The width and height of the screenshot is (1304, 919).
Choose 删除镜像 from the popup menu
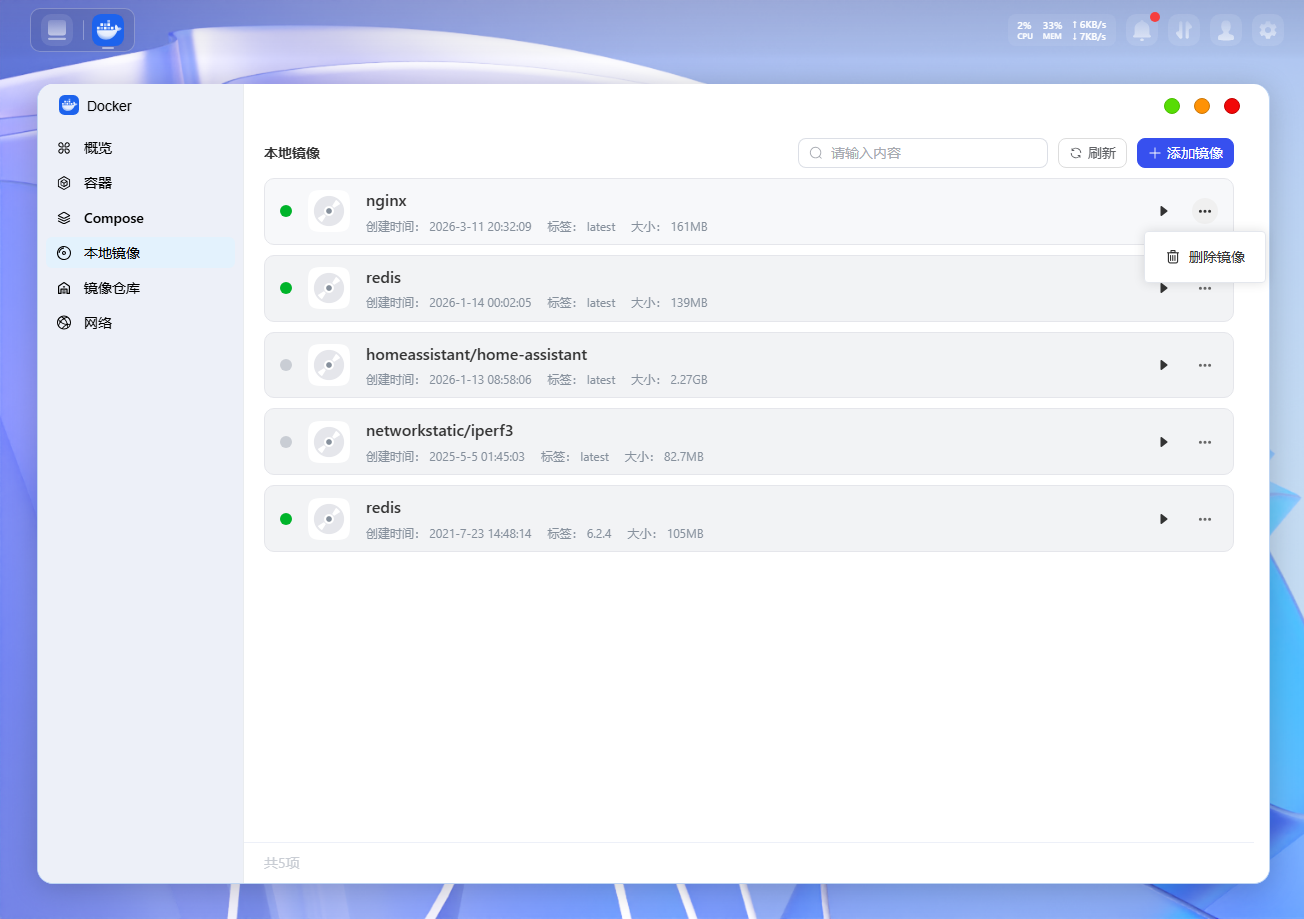coord(1205,257)
